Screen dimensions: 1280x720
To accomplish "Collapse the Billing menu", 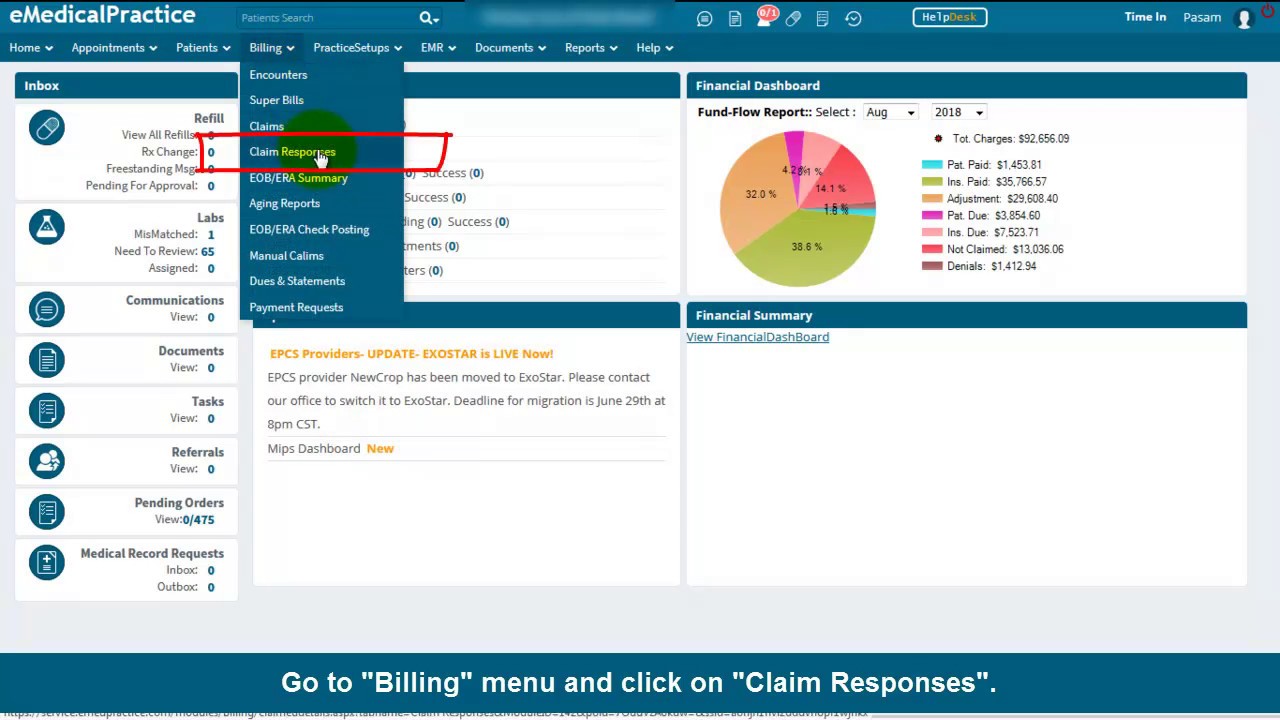I will 271,48.
